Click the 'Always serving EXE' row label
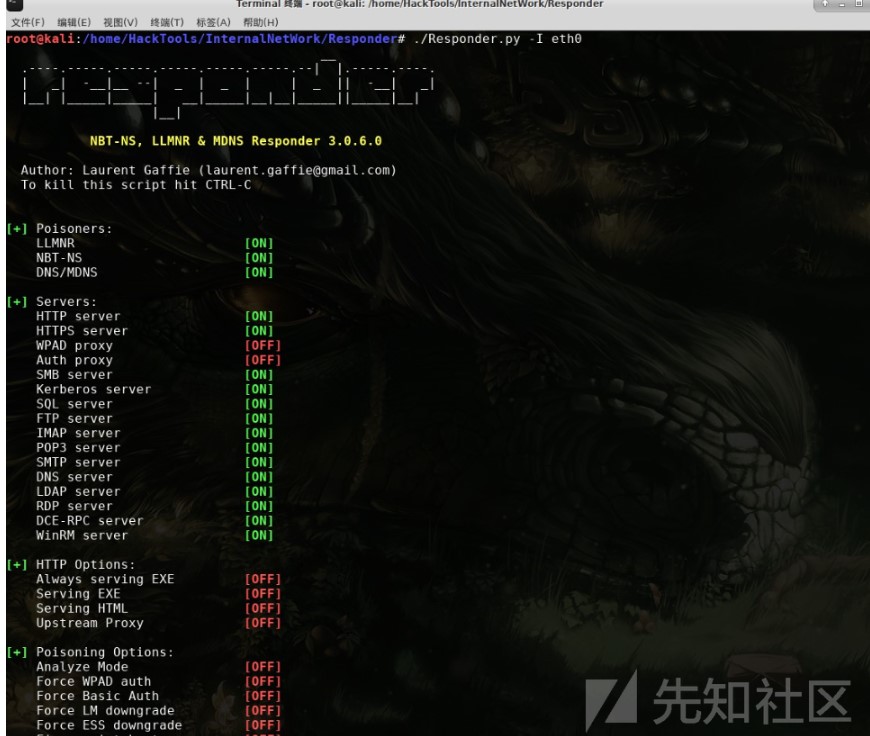The image size is (870, 736). tap(105, 579)
